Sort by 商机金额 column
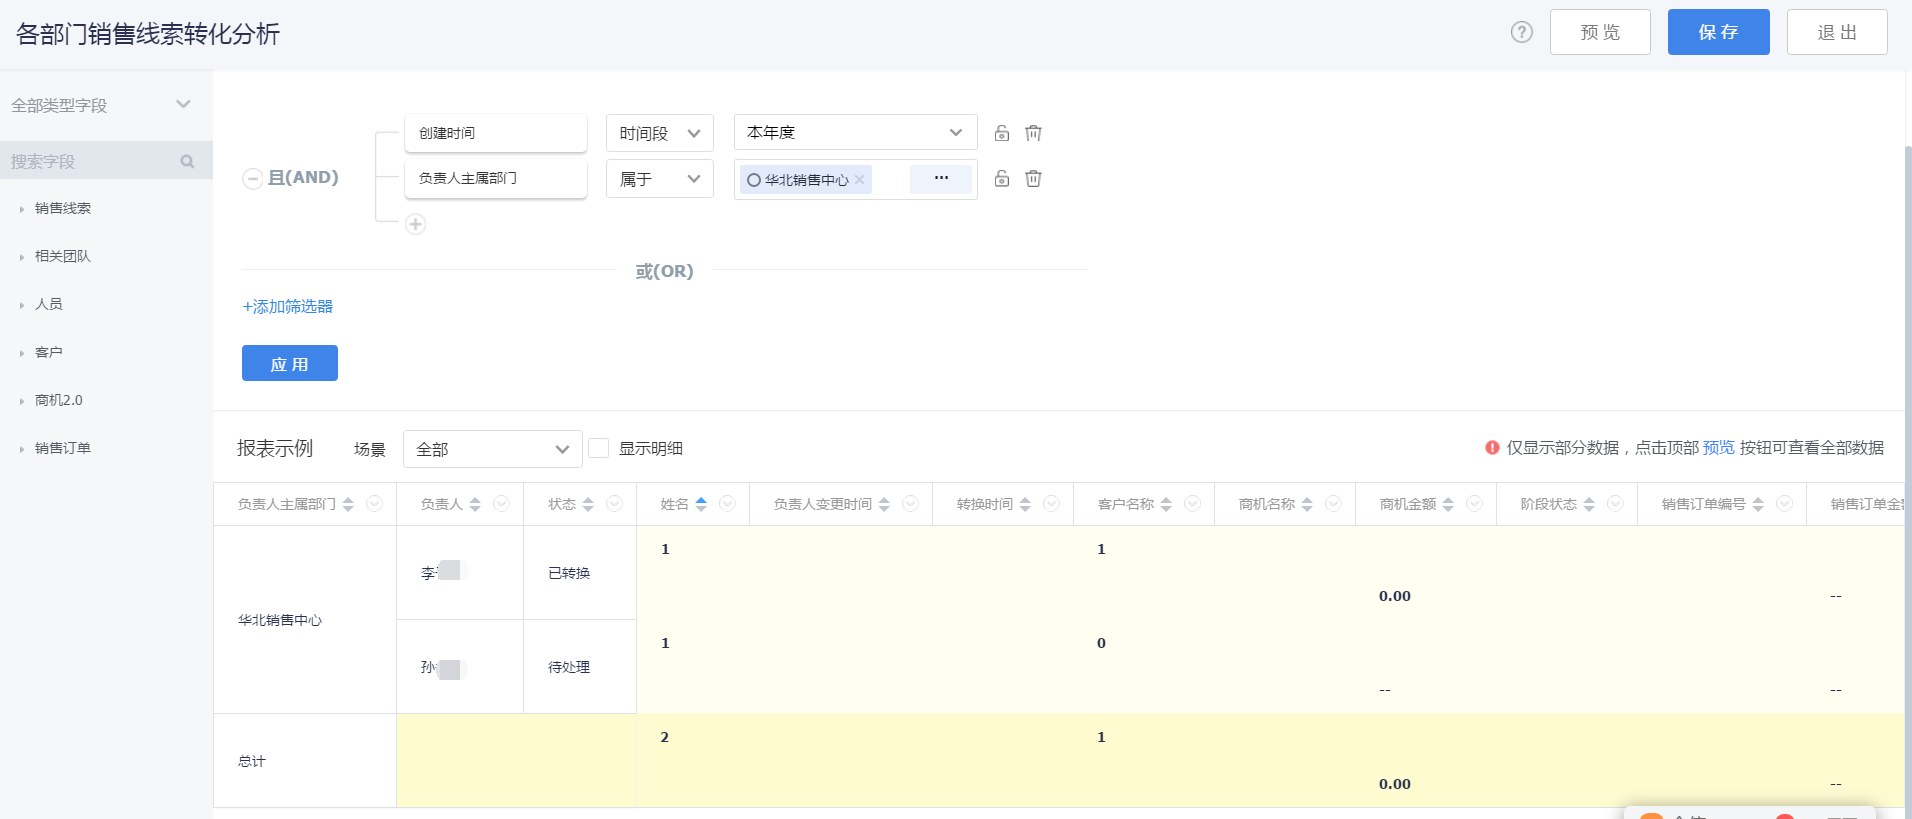The width and height of the screenshot is (1912, 819). [1448, 504]
